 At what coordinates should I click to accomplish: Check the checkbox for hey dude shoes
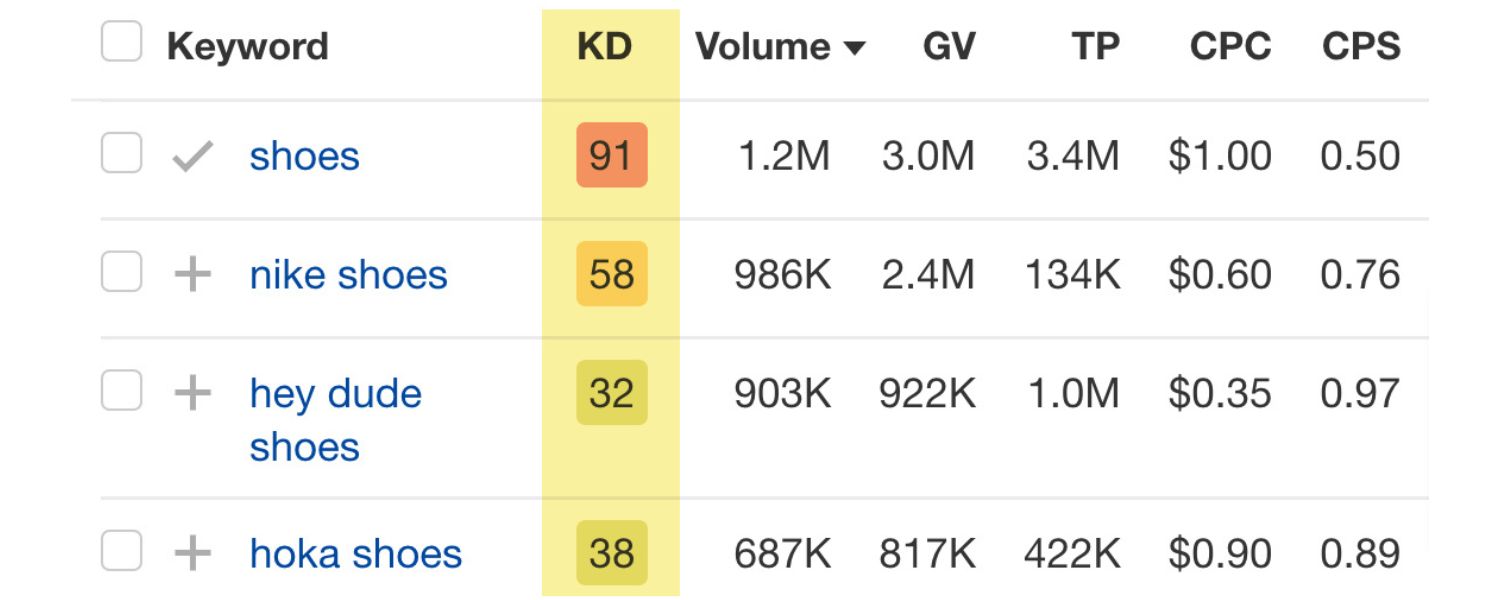tap(120, 392)
